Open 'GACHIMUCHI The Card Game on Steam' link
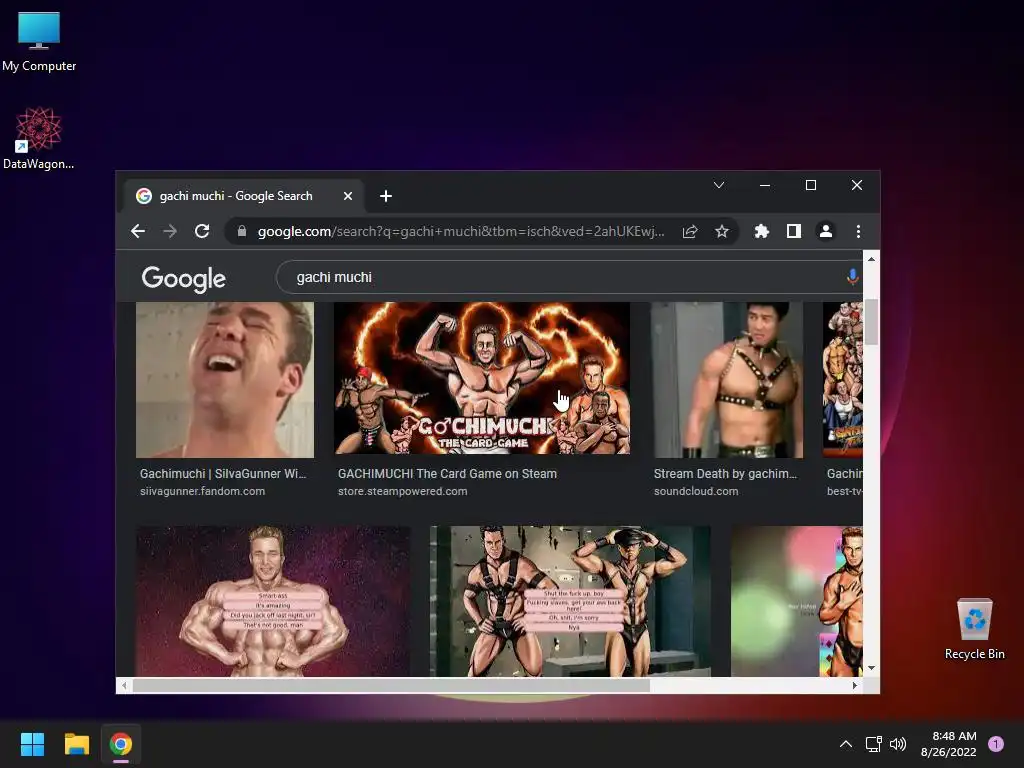This screenshot has width=1024, height=768. click(447, 473)
